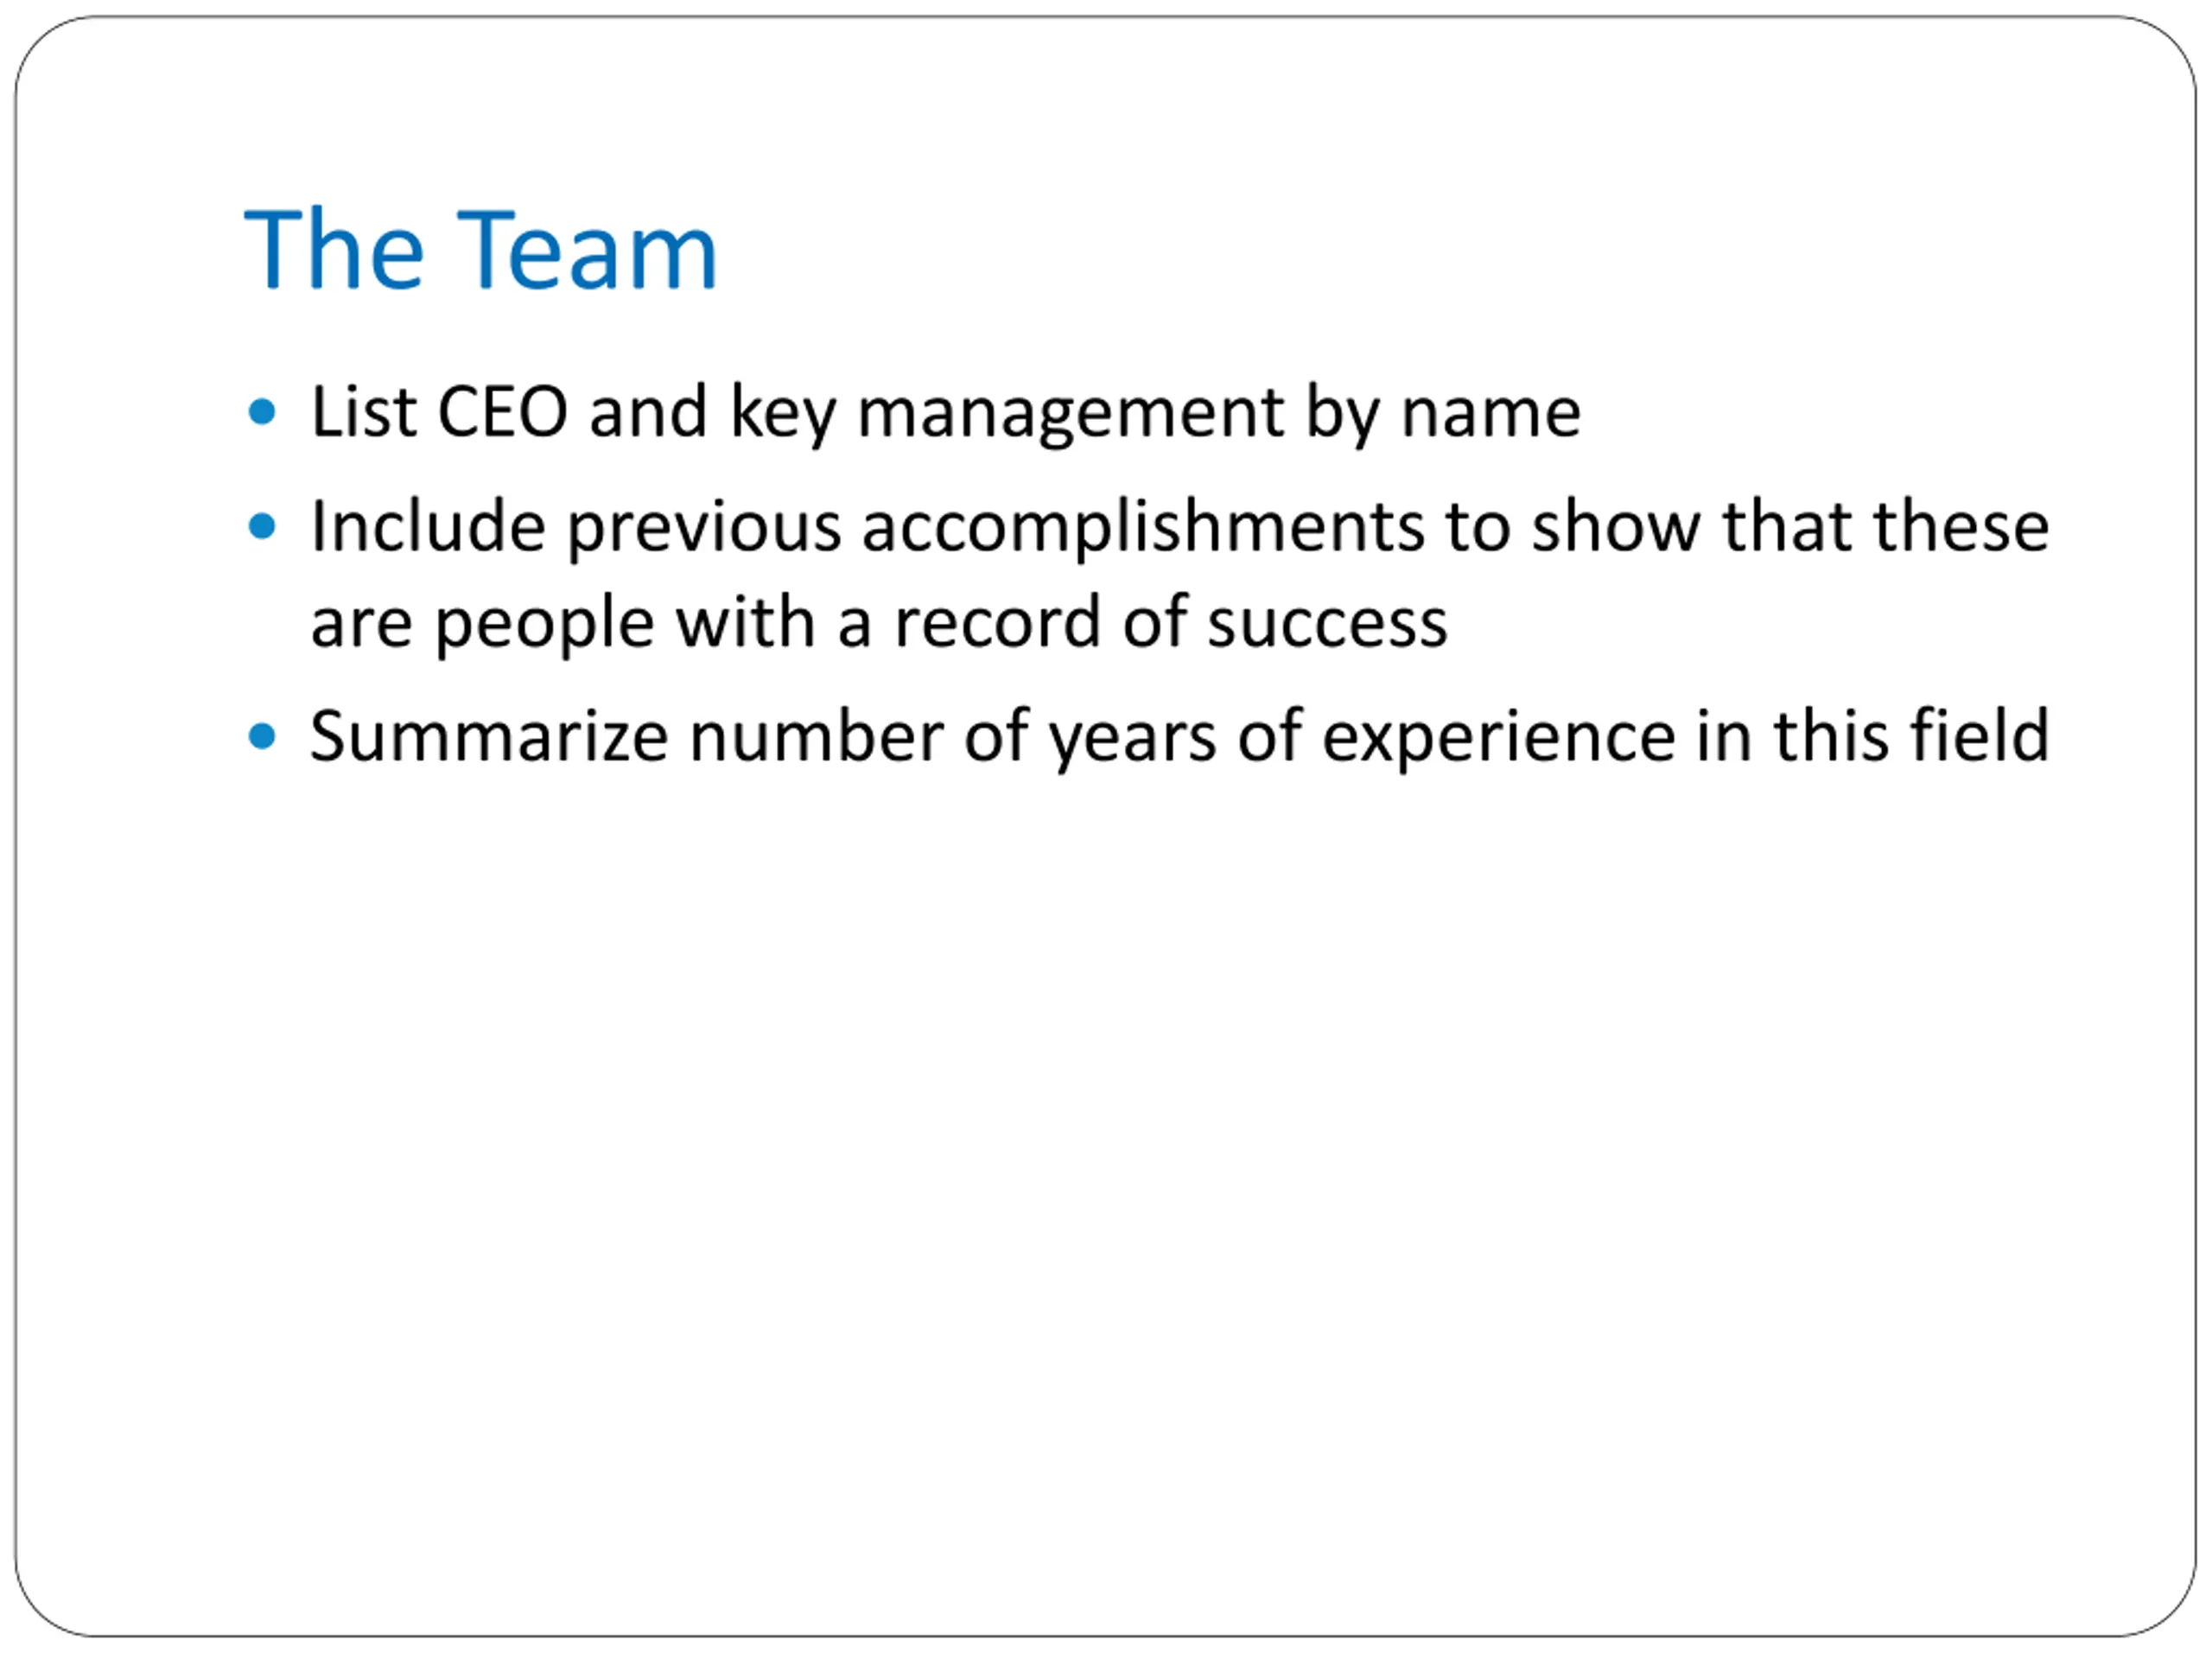
Task: Place cursor in "List CEO and key management" line
Action: click(x=946, y=412)
